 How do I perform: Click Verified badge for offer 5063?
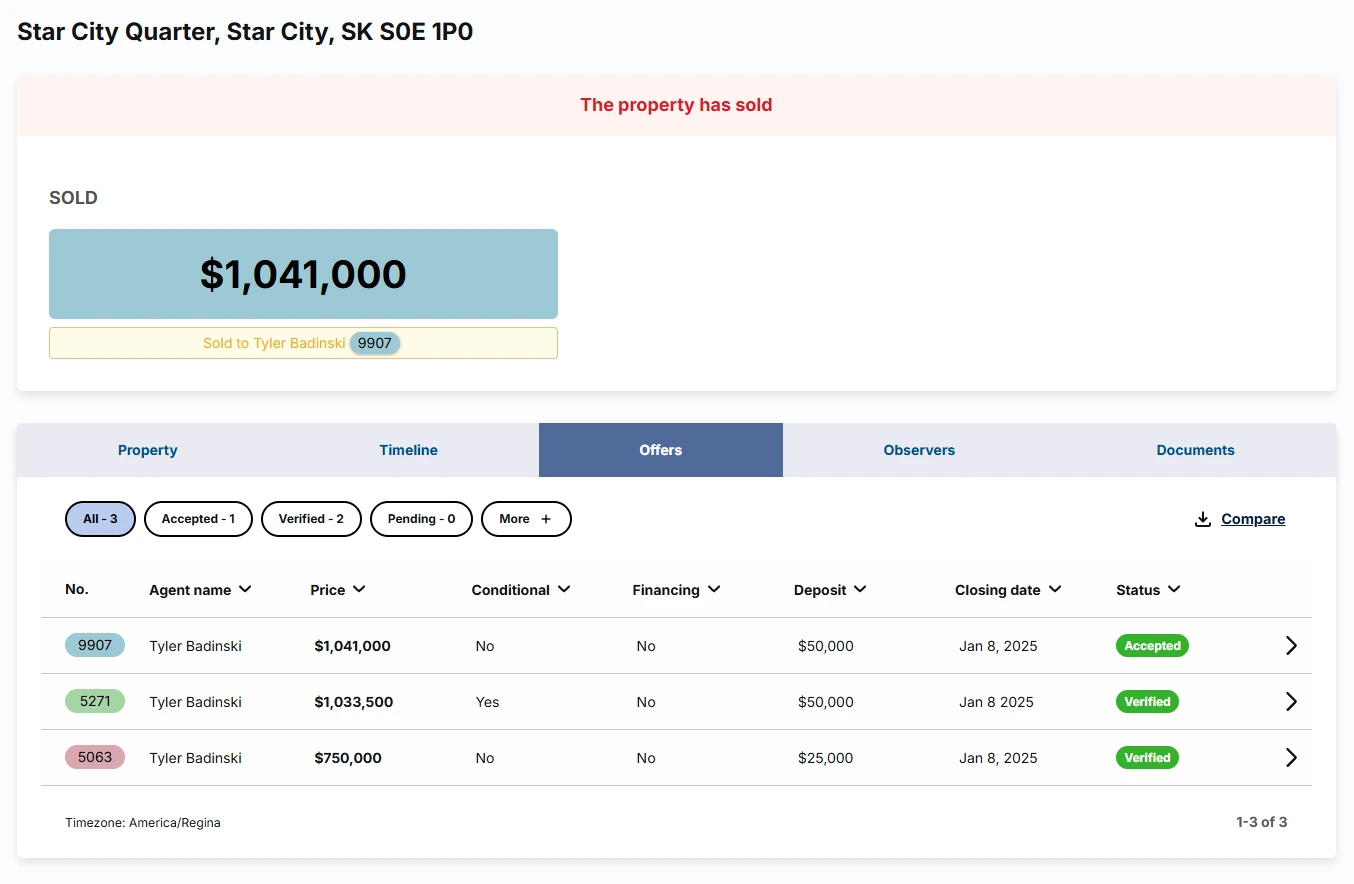point(1147,758)
